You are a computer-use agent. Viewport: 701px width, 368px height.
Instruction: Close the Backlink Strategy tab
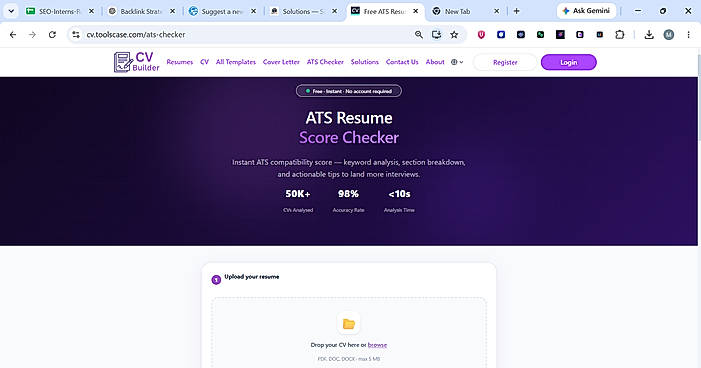[173, 11]
